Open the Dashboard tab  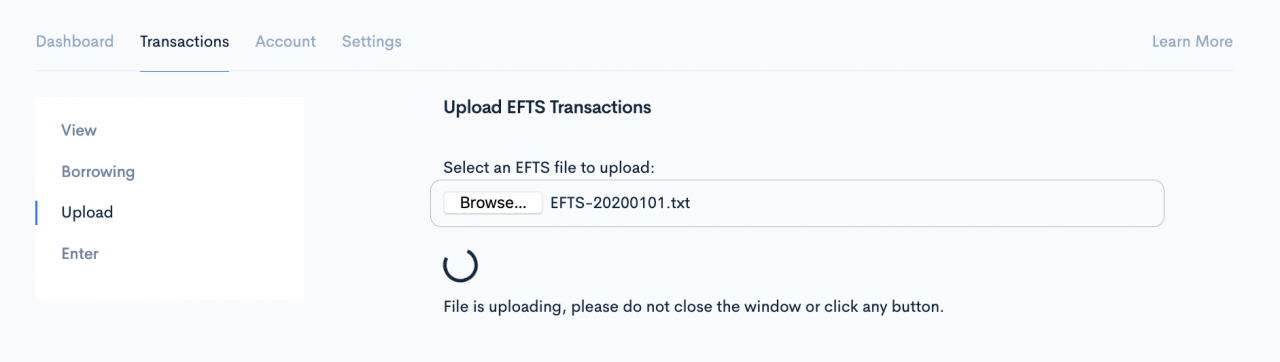click(x=75, y=41)
